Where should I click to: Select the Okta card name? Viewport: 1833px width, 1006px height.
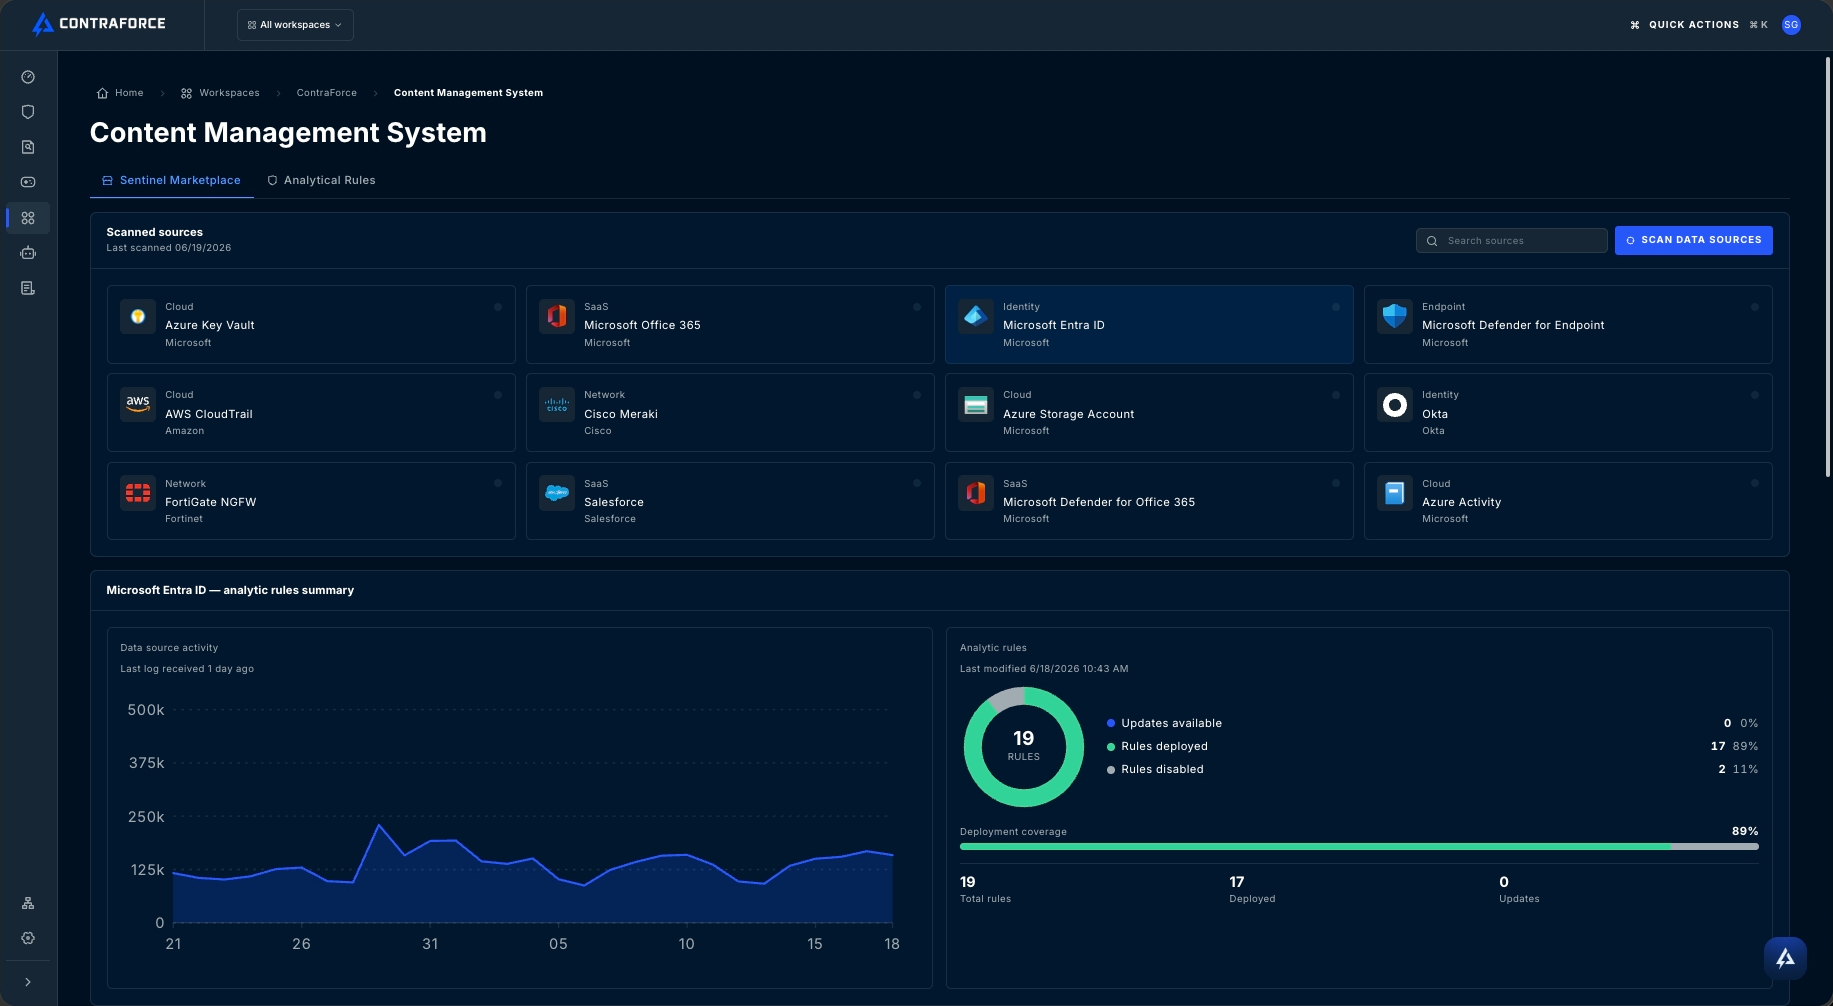(1435, 414)
